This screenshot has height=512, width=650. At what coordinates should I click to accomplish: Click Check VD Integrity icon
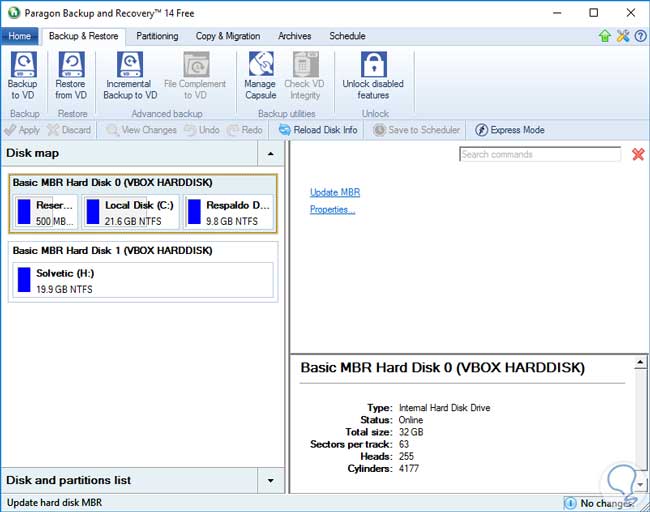point(306,64)
